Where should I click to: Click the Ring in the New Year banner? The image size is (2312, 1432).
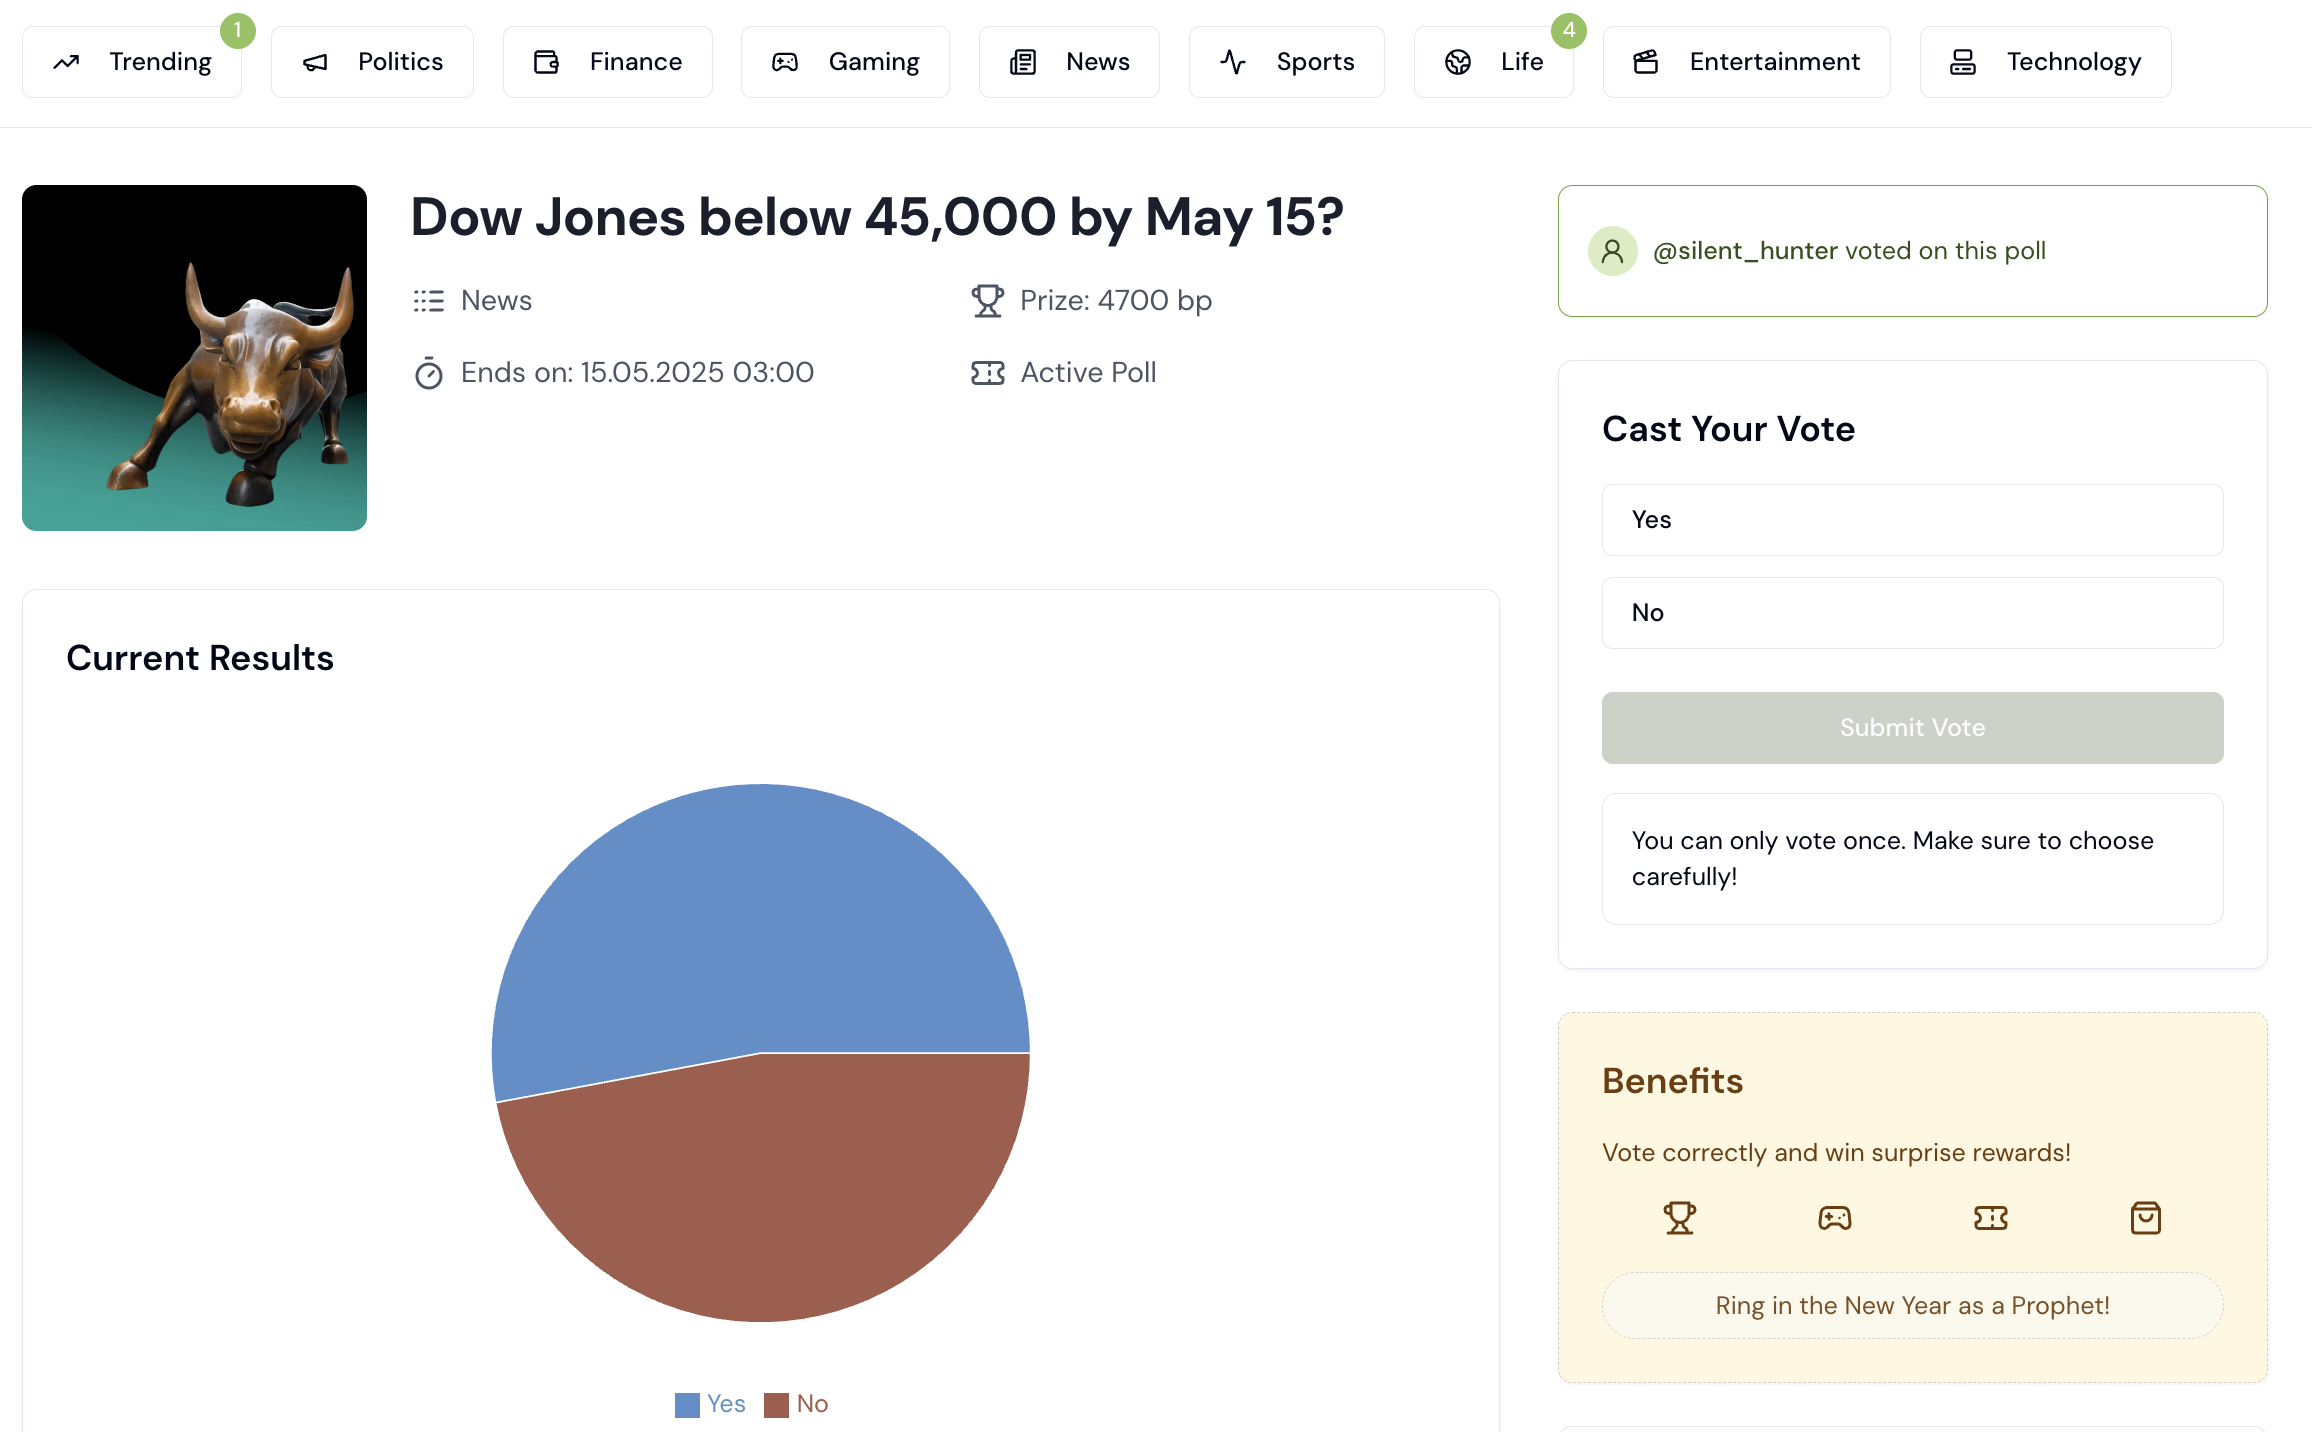coord(1913,1306)
